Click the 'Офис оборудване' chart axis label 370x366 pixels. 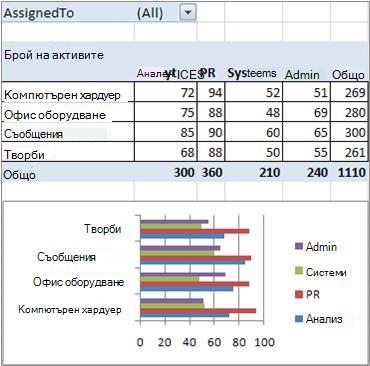(x=79, y=282)
